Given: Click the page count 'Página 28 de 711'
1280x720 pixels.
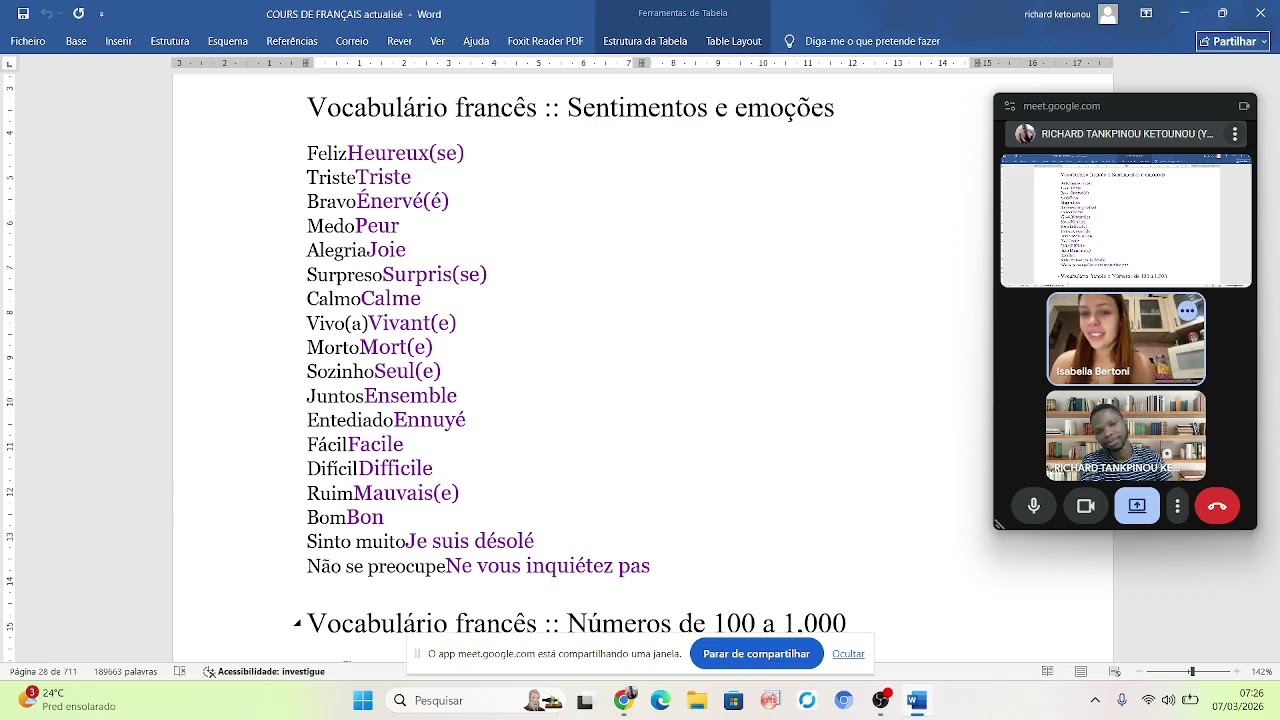Looking at the screenshot, I should click(43, 672).
